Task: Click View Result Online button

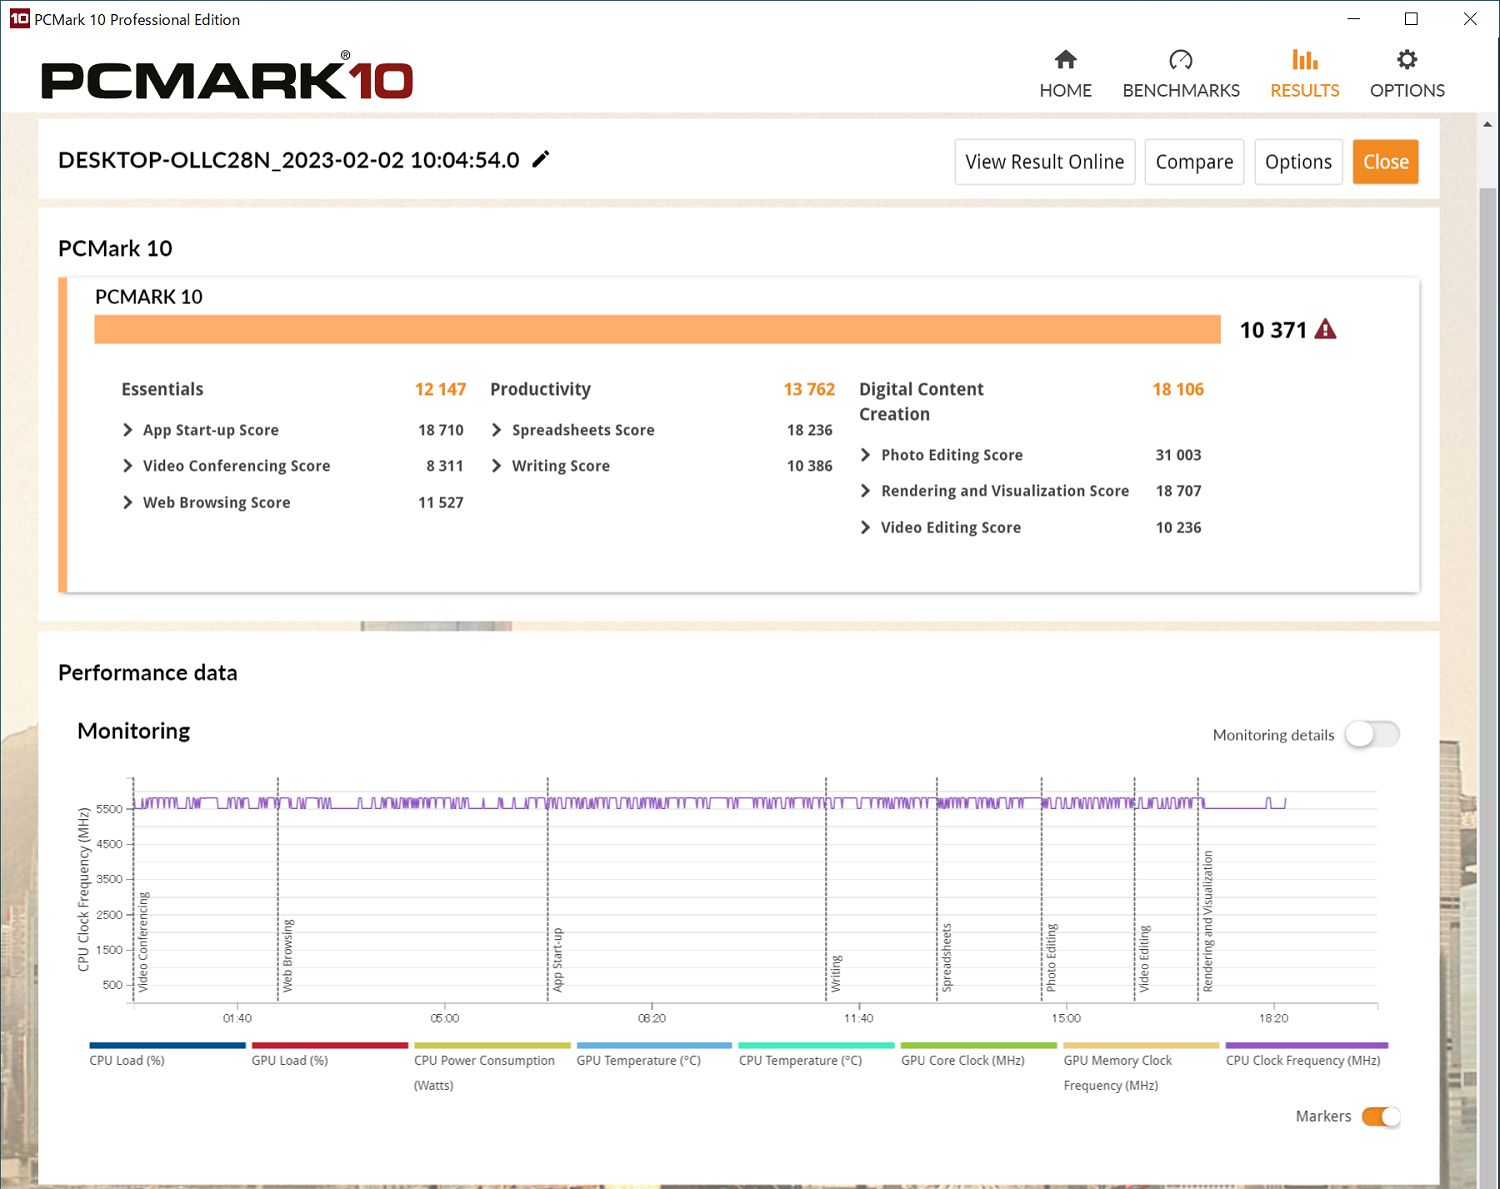Action: (x=1045, y=162)
